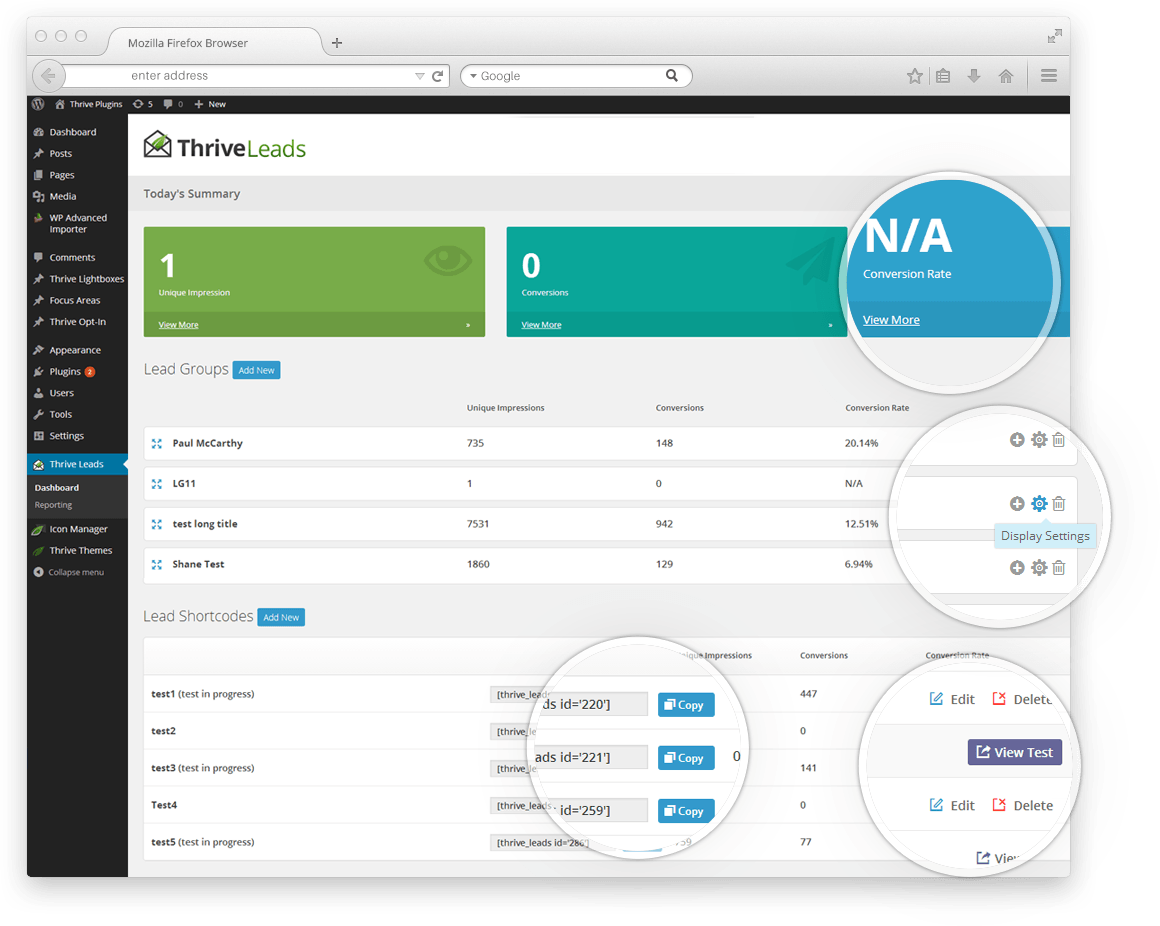This screenshot has height=926, width=1160.
Task: Click the browser back arrow button
Action: pos(49,75)
